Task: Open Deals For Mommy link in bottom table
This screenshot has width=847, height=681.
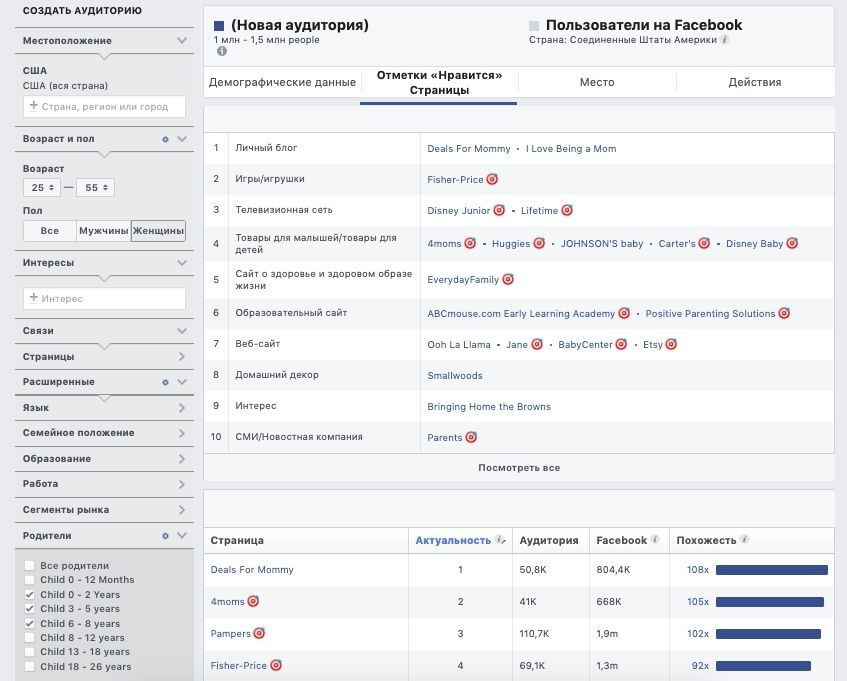Action: 252,569
